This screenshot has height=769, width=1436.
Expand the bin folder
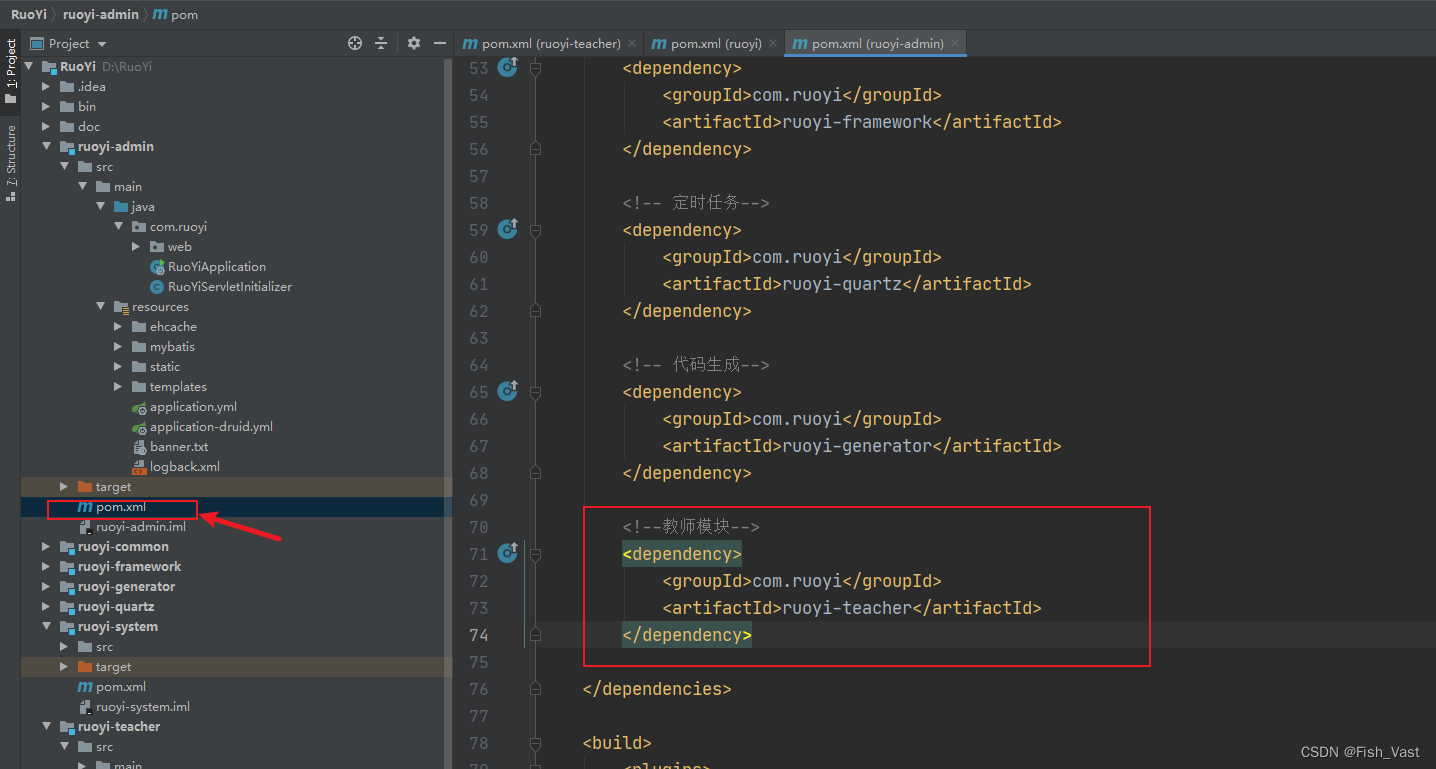click(x=46, y=107)
